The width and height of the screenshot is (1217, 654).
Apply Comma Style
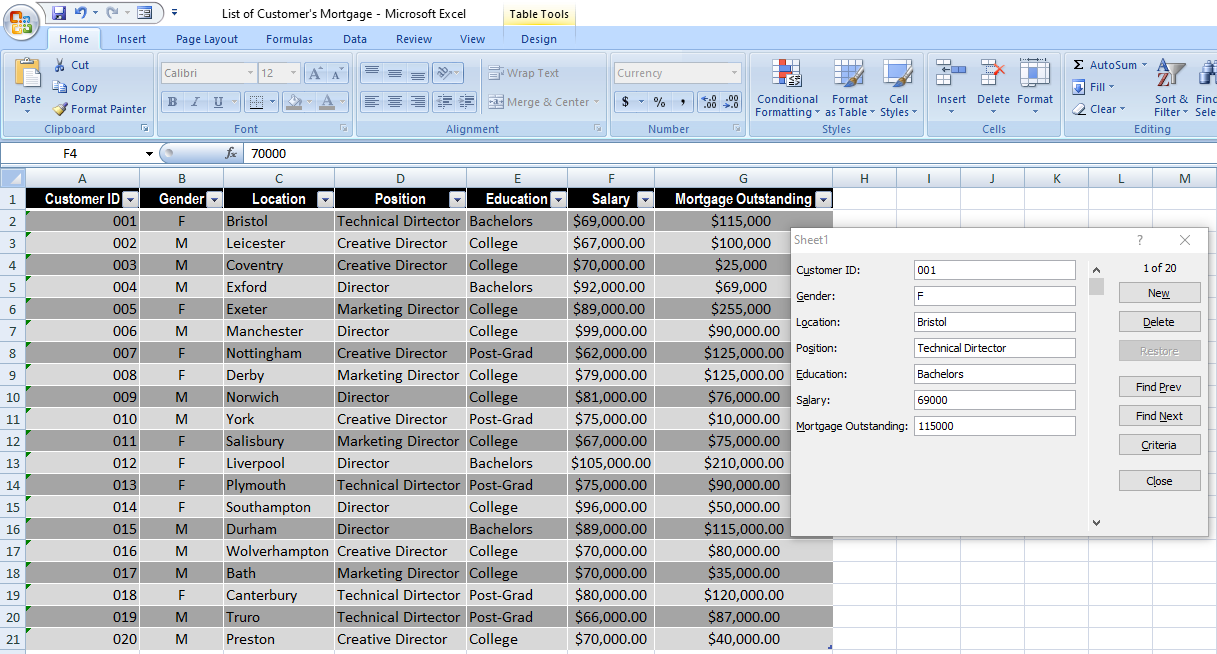(682, 102)
